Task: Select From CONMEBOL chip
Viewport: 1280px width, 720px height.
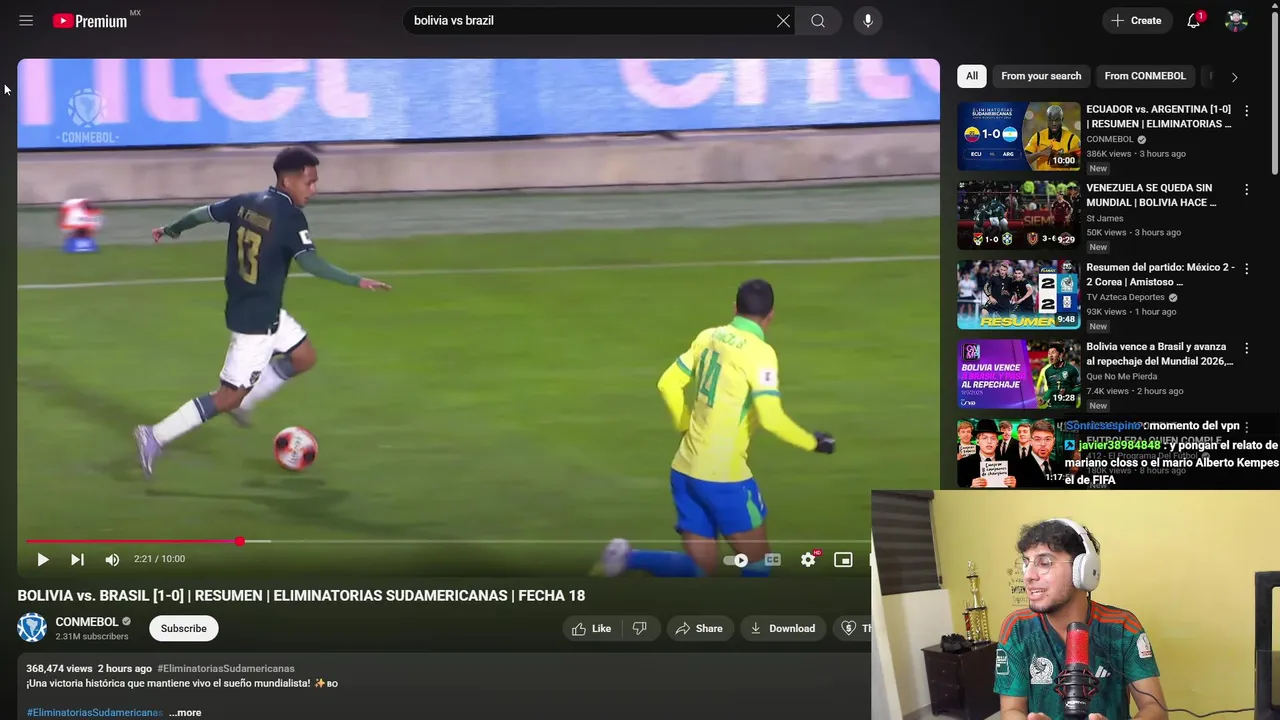Action: [x=1145, y=76]
